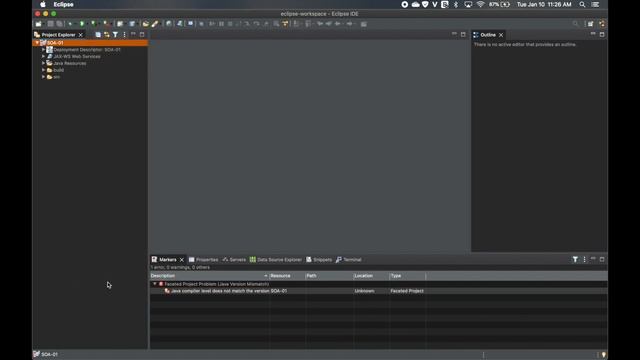Click Faceted Project type cell

coord(407,291)
